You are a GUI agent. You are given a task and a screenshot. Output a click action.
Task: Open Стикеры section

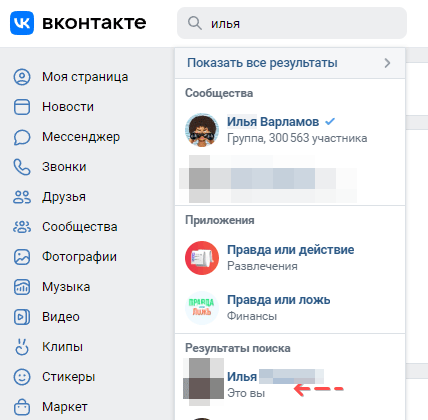68,377
